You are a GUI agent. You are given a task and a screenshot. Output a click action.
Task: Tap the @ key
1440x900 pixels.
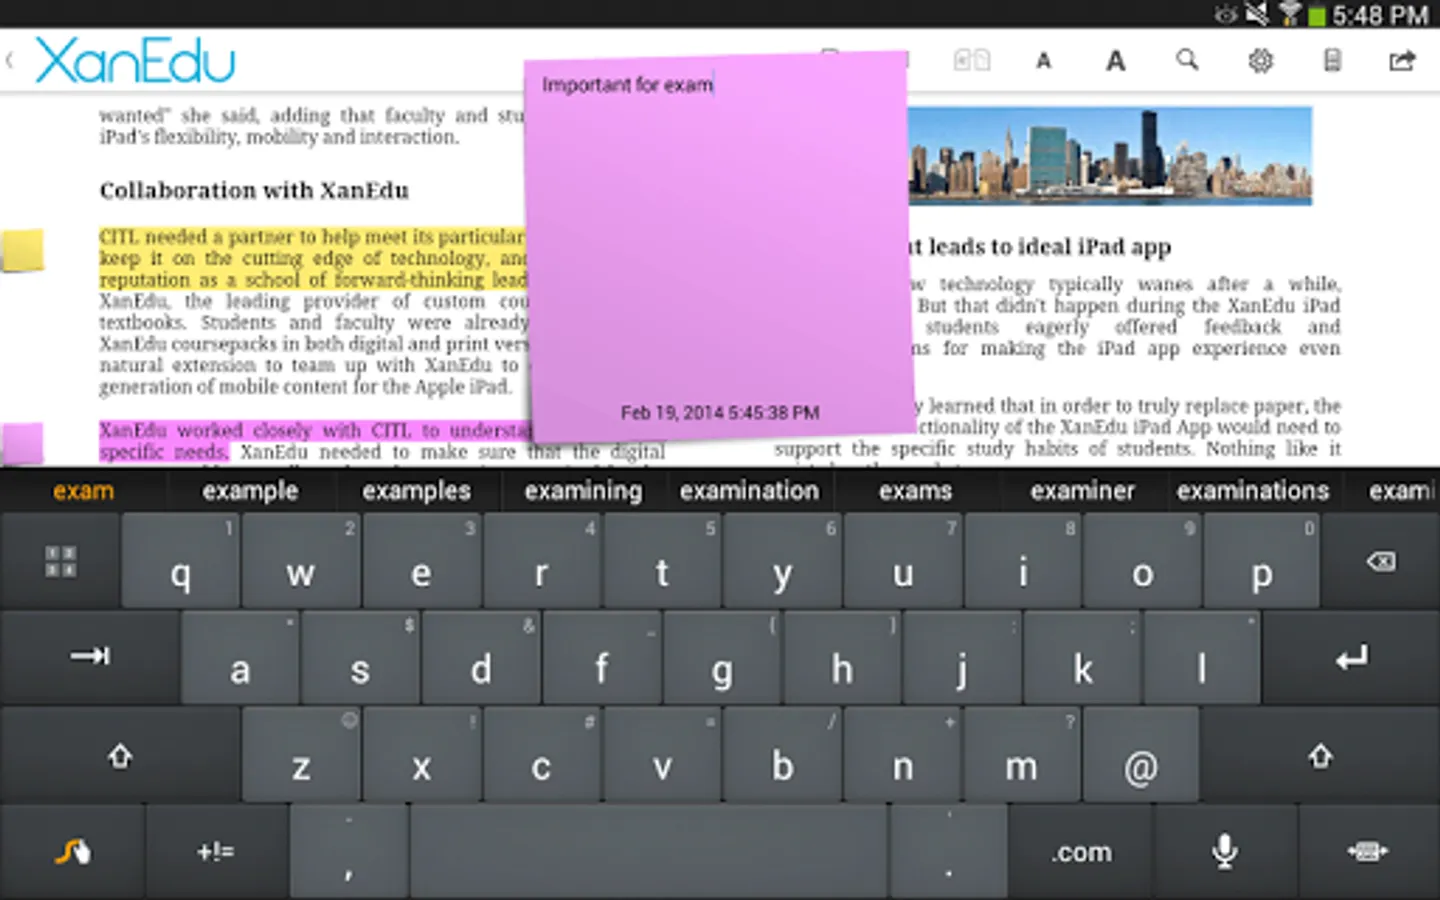point(1141,756)
